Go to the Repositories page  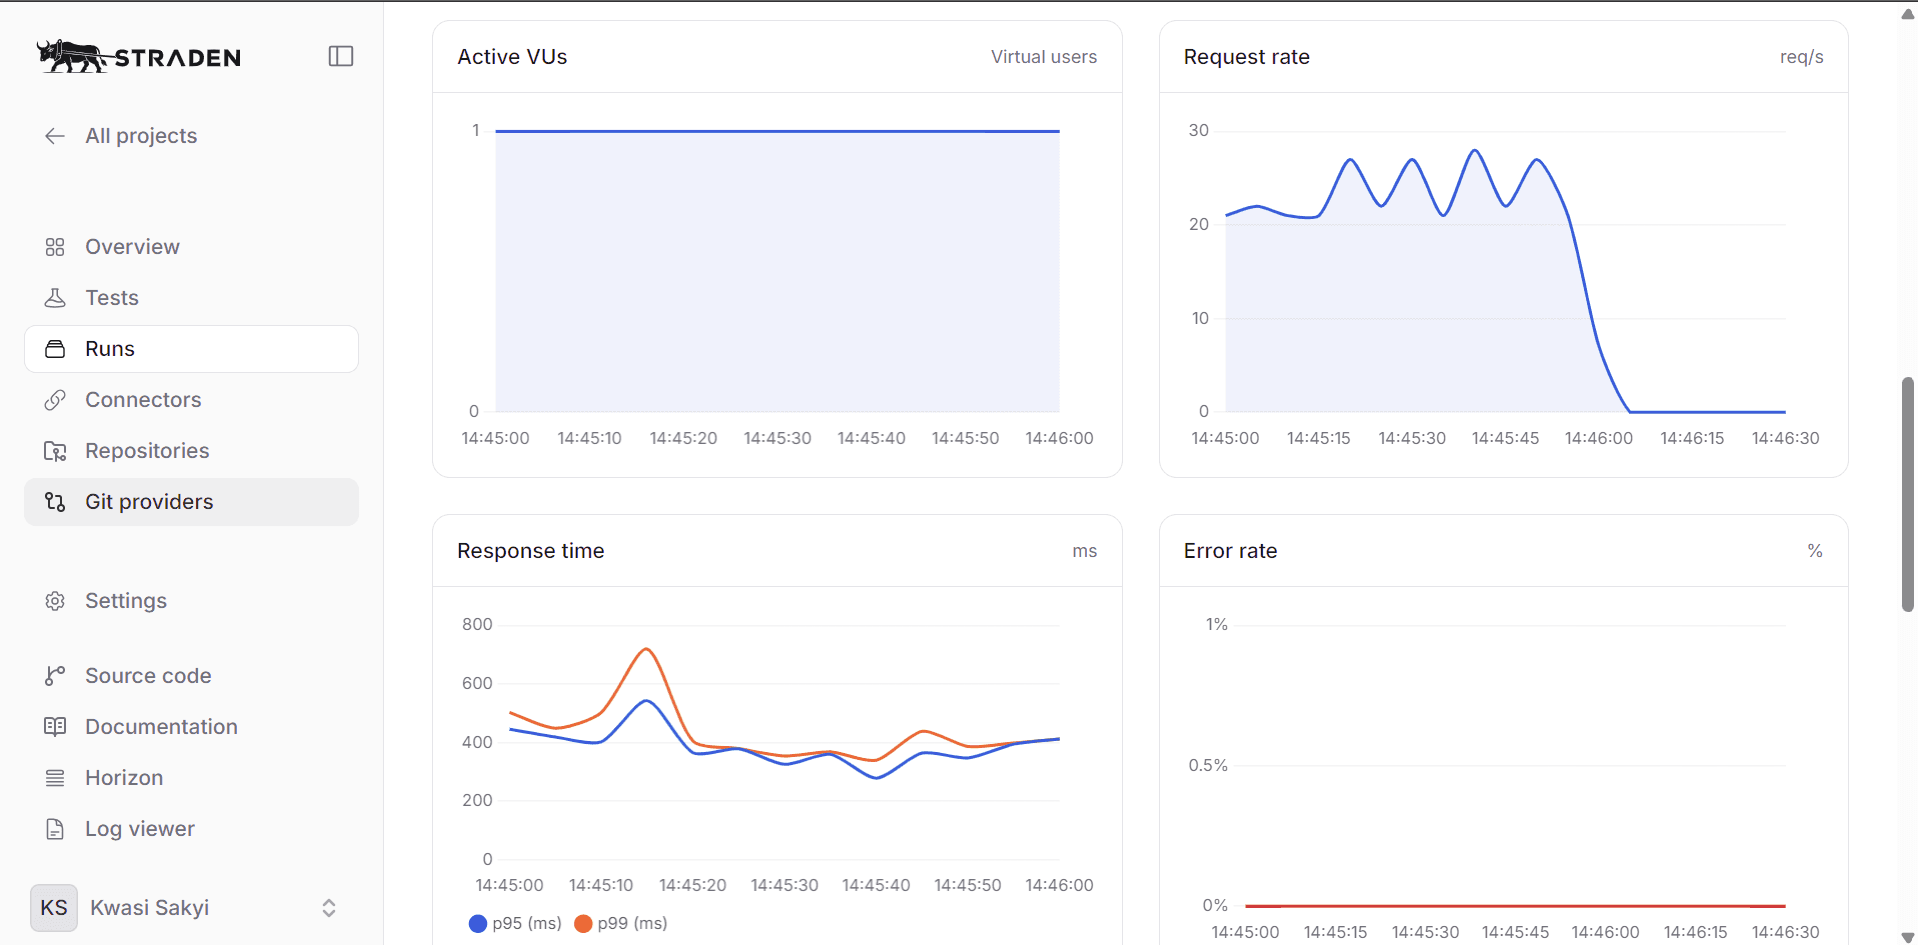pyautogui.click(x=191, y=451)
